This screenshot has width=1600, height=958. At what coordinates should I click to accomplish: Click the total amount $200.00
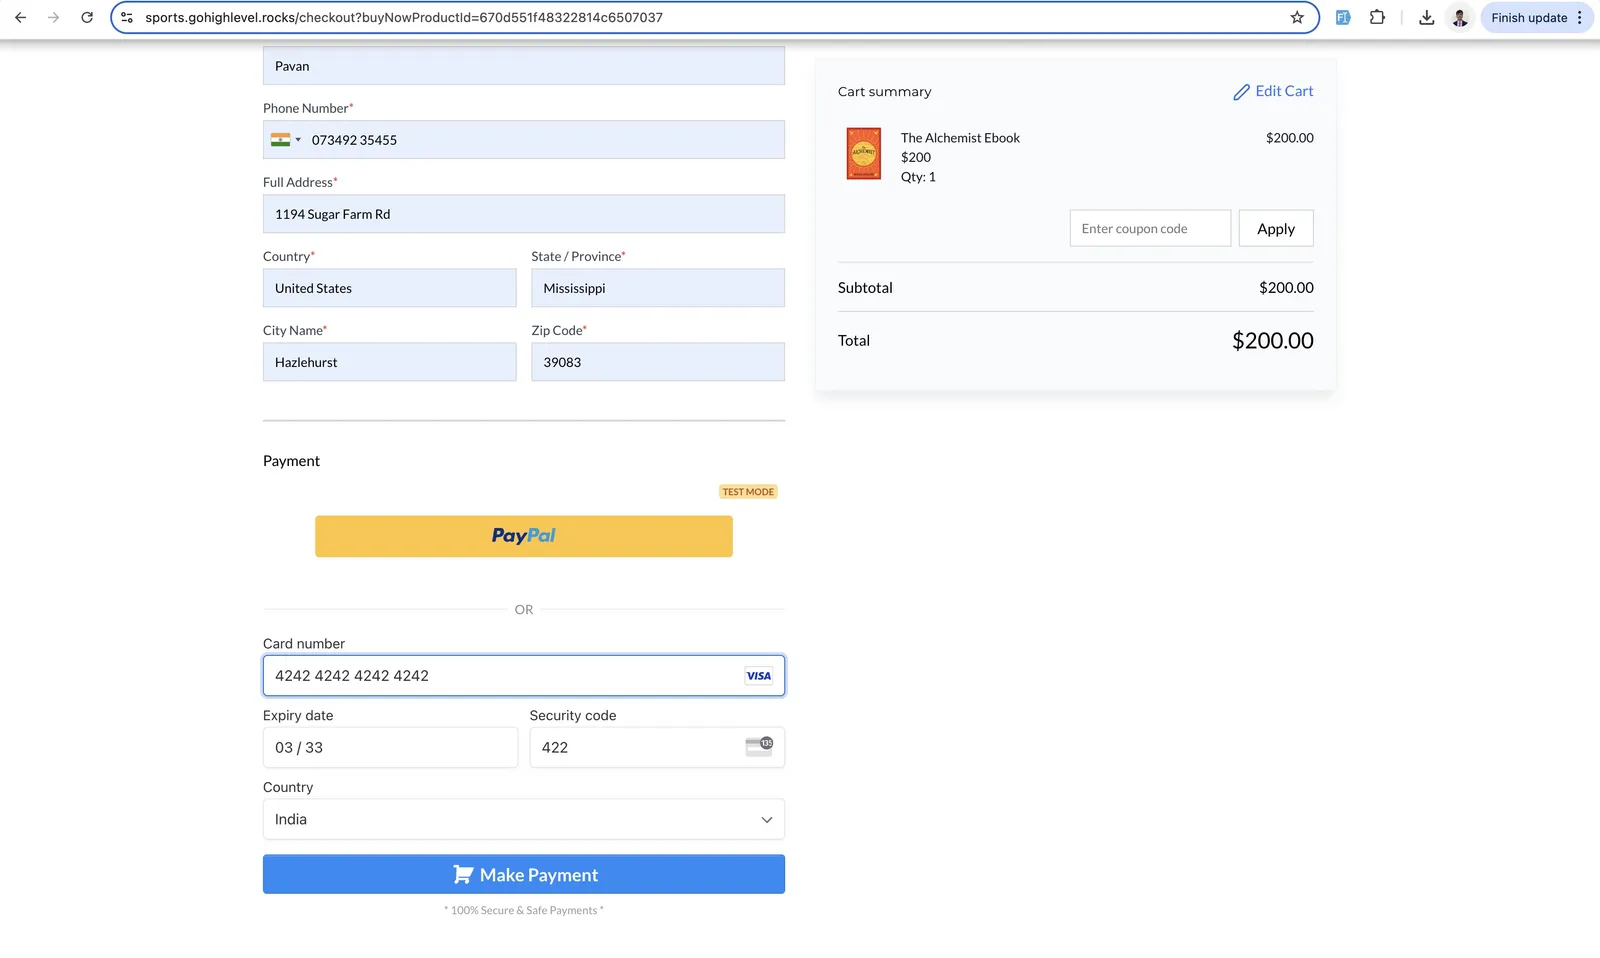(x=1272, y=341)
